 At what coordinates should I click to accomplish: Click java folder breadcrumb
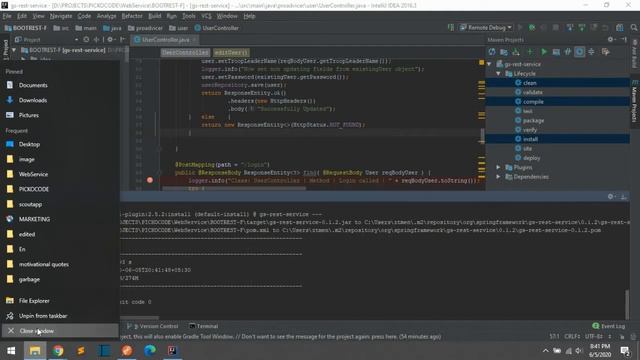coord(112,28)
